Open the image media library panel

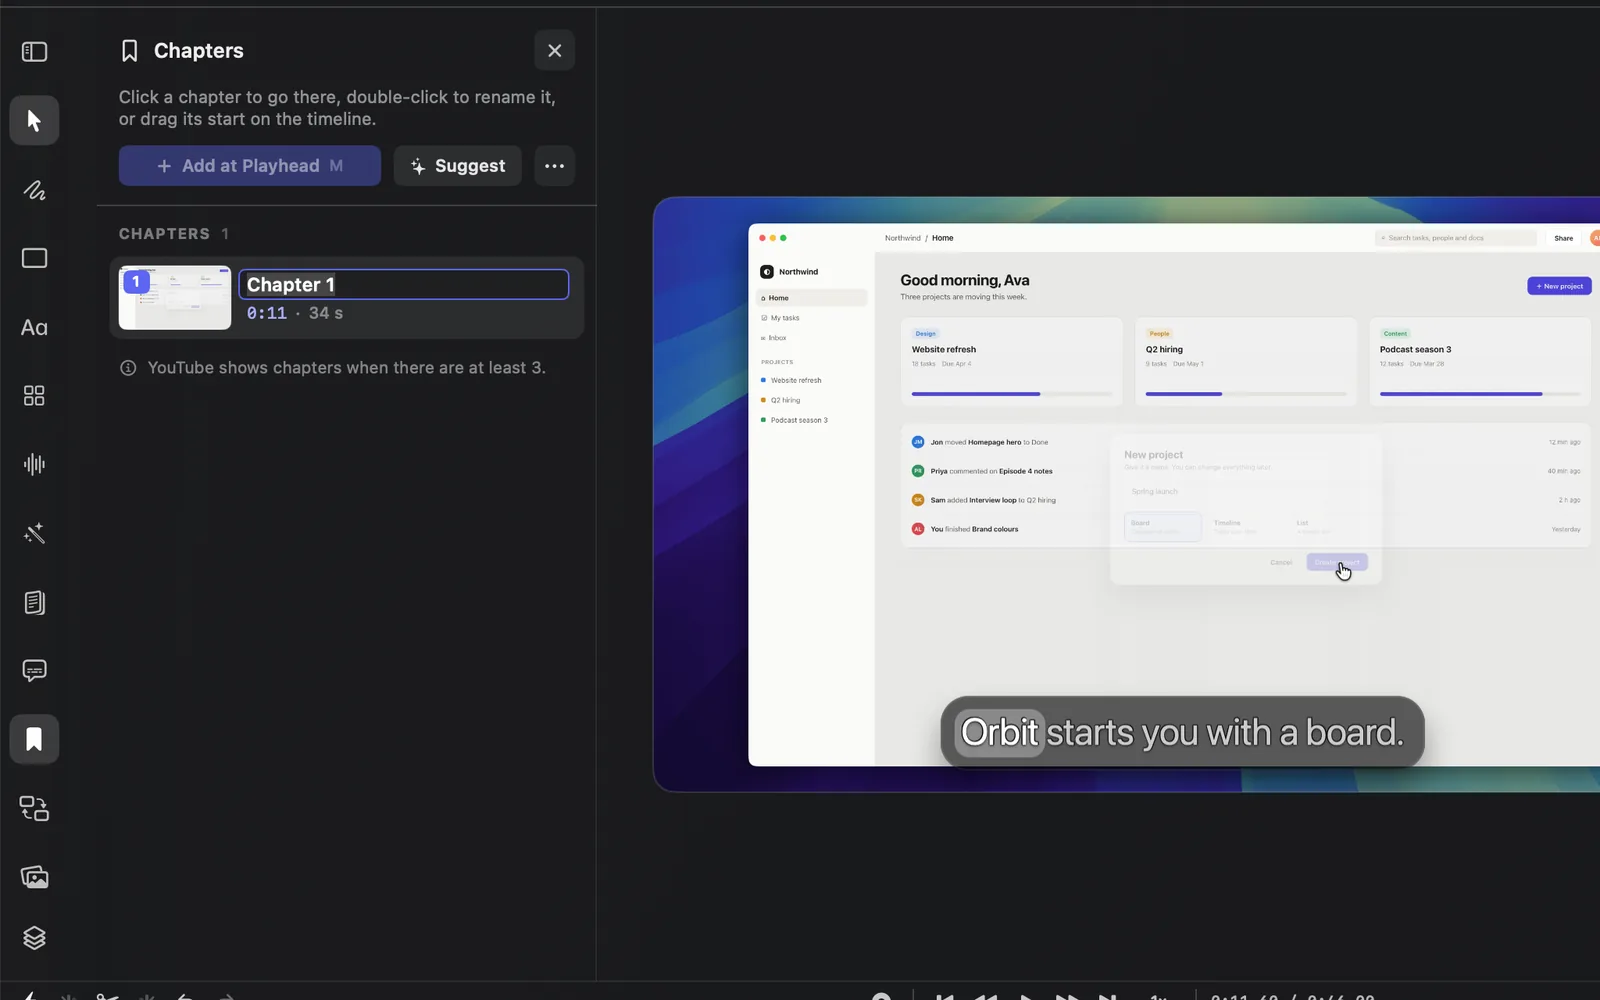coord(34,877)
